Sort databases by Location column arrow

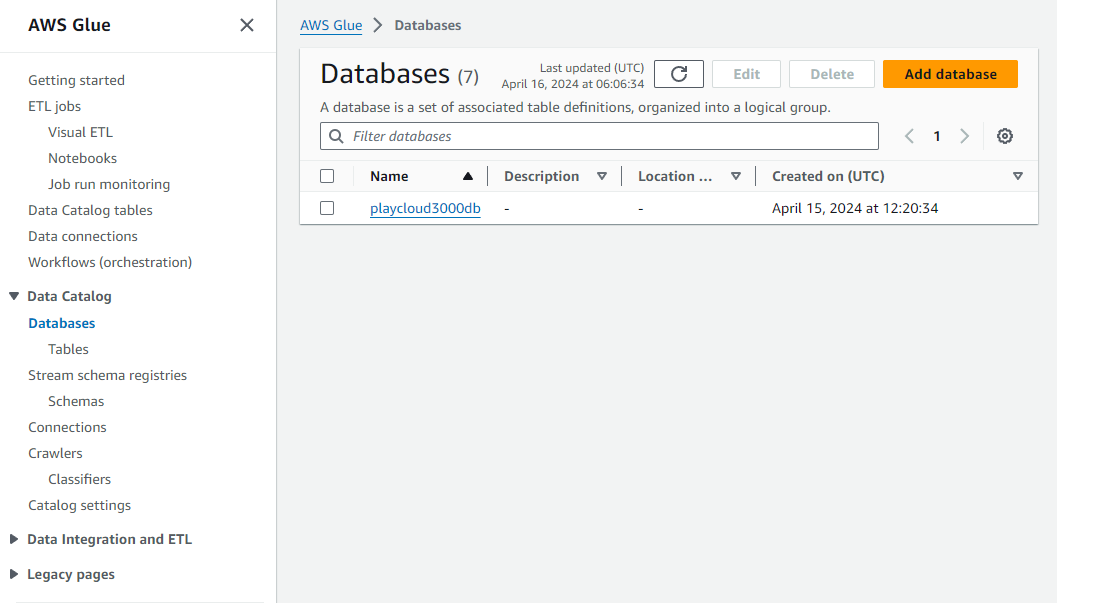[x=736, y=177]
